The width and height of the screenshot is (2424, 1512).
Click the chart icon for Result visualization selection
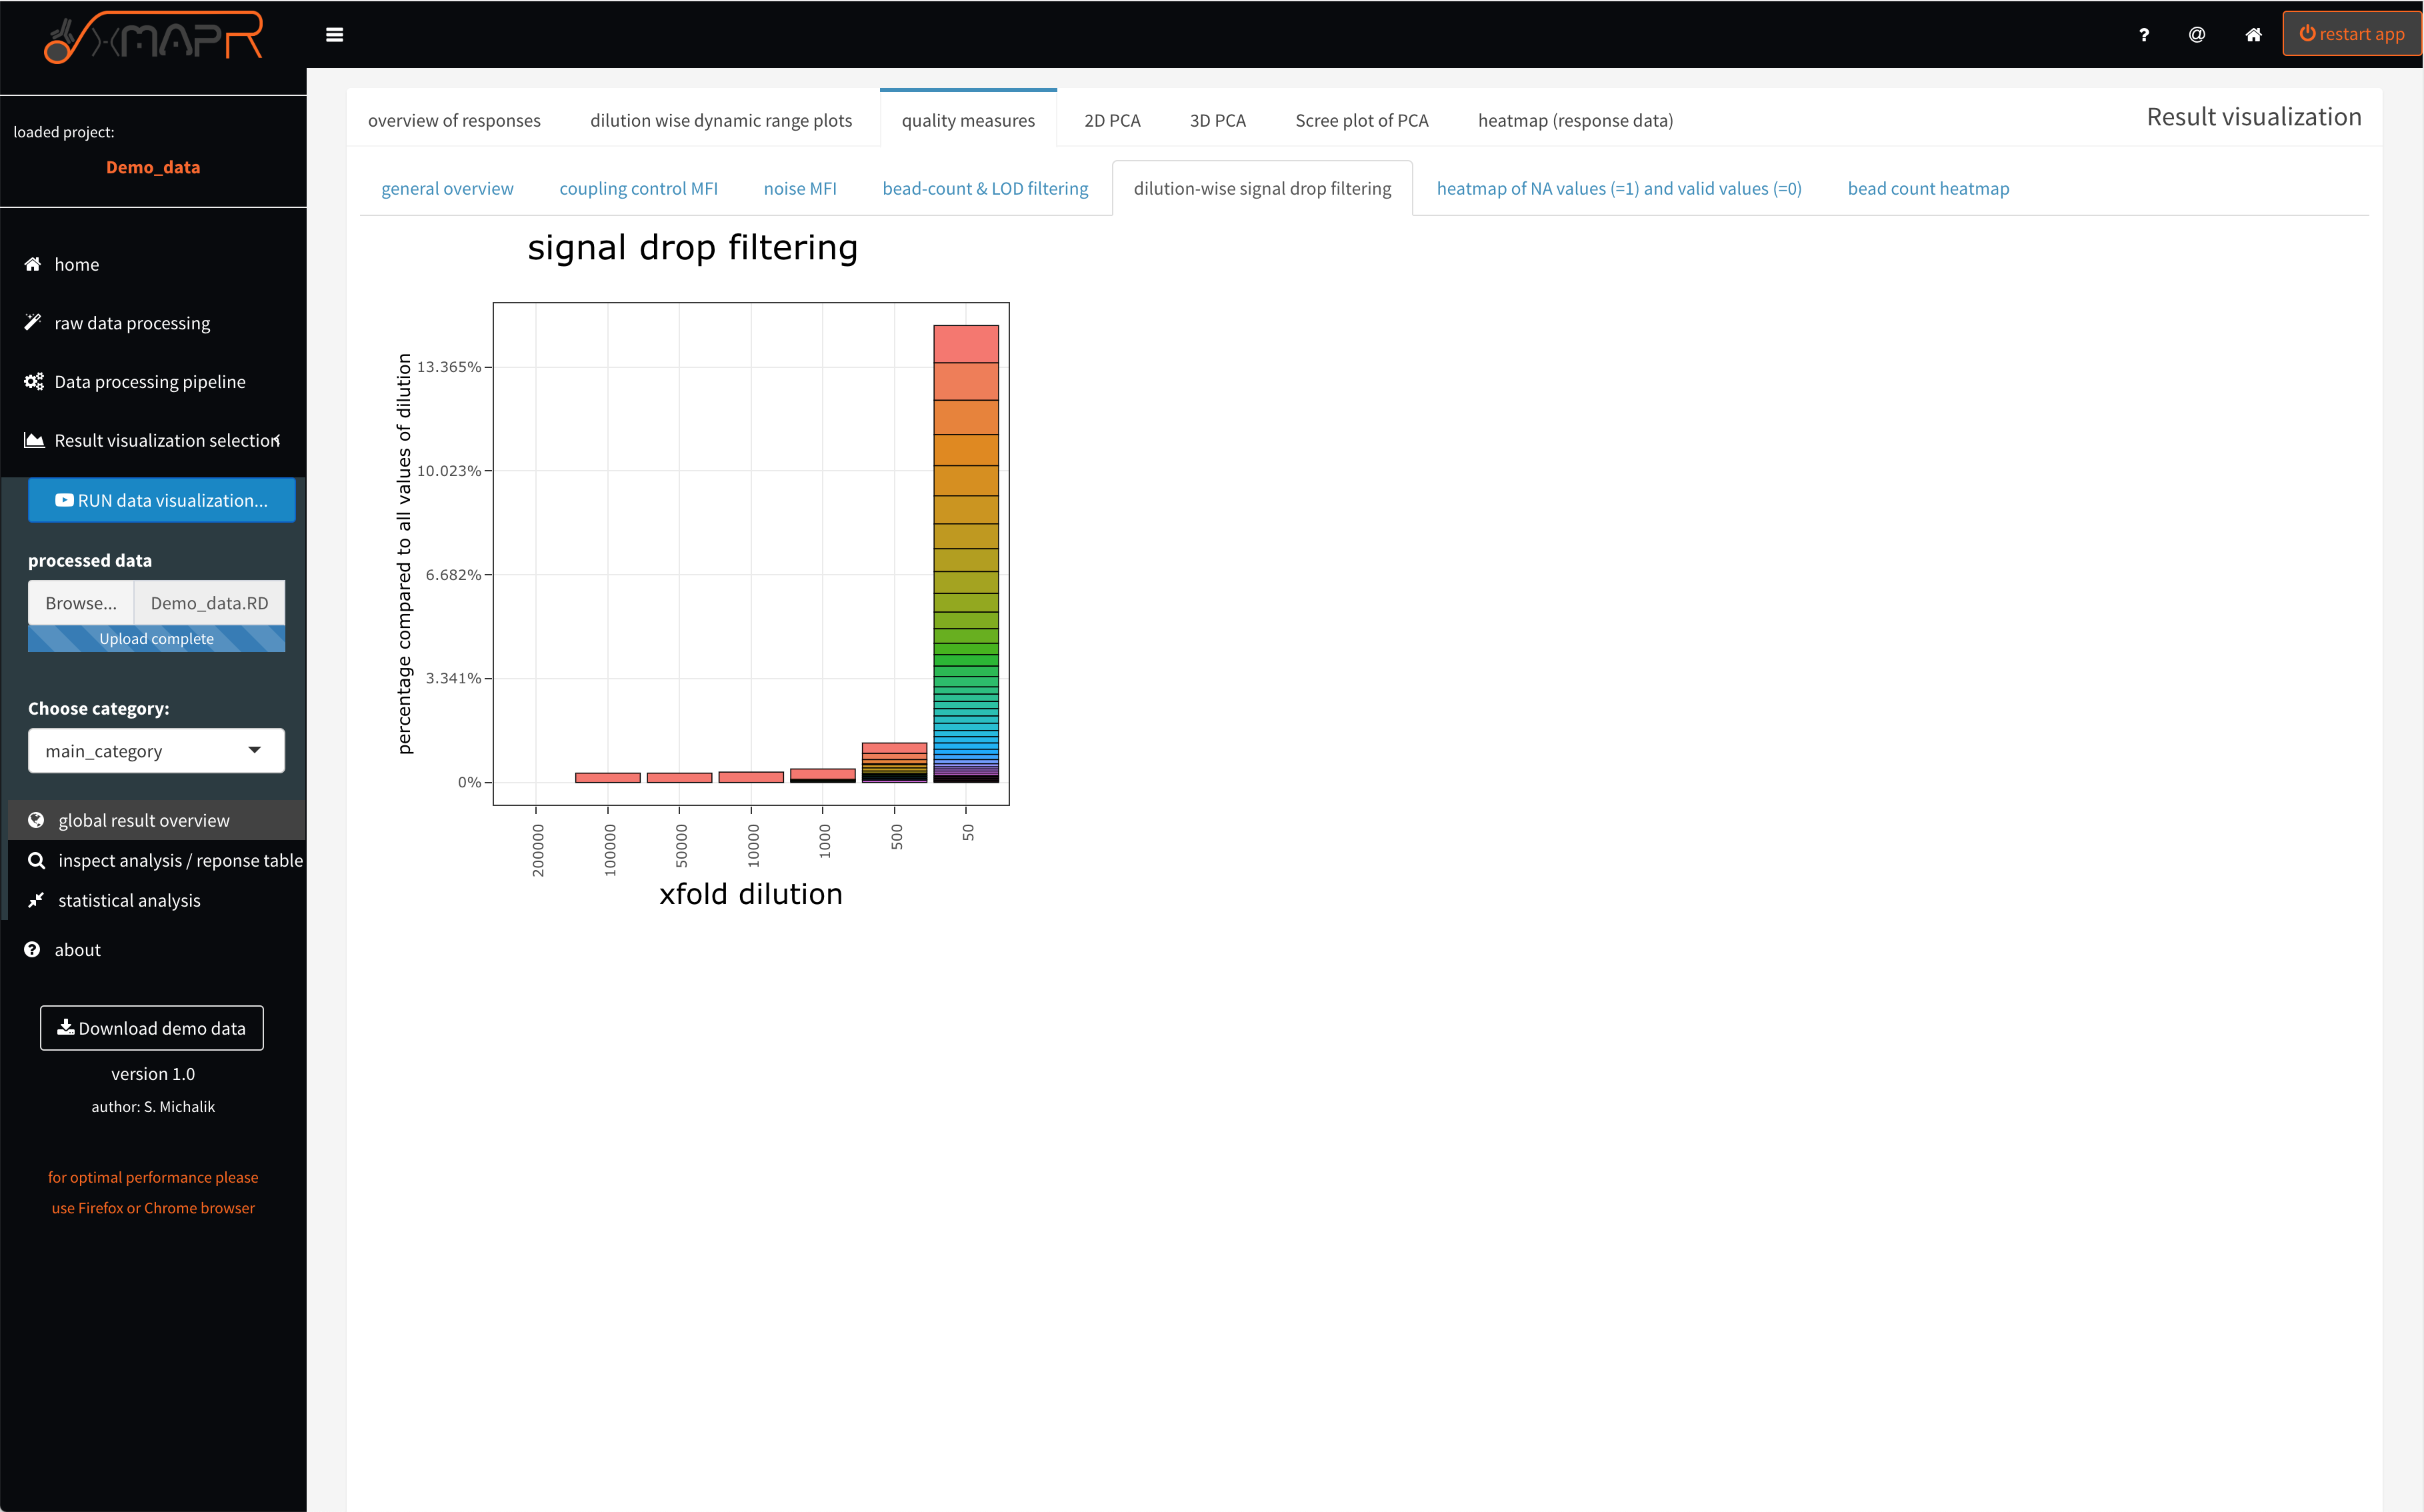click(x=33, y=440)
